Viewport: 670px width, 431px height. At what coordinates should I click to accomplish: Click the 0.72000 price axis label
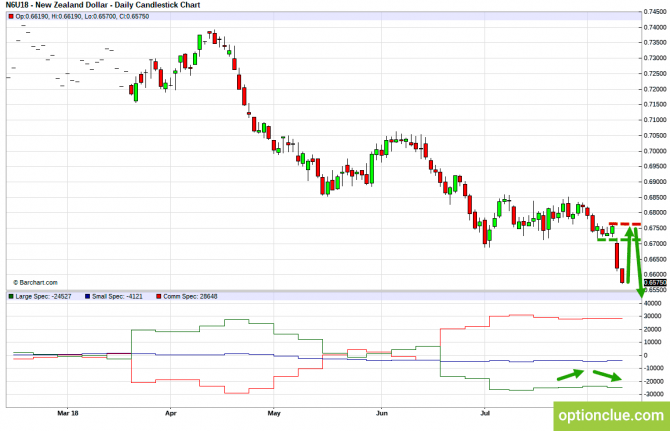point(655,89)
